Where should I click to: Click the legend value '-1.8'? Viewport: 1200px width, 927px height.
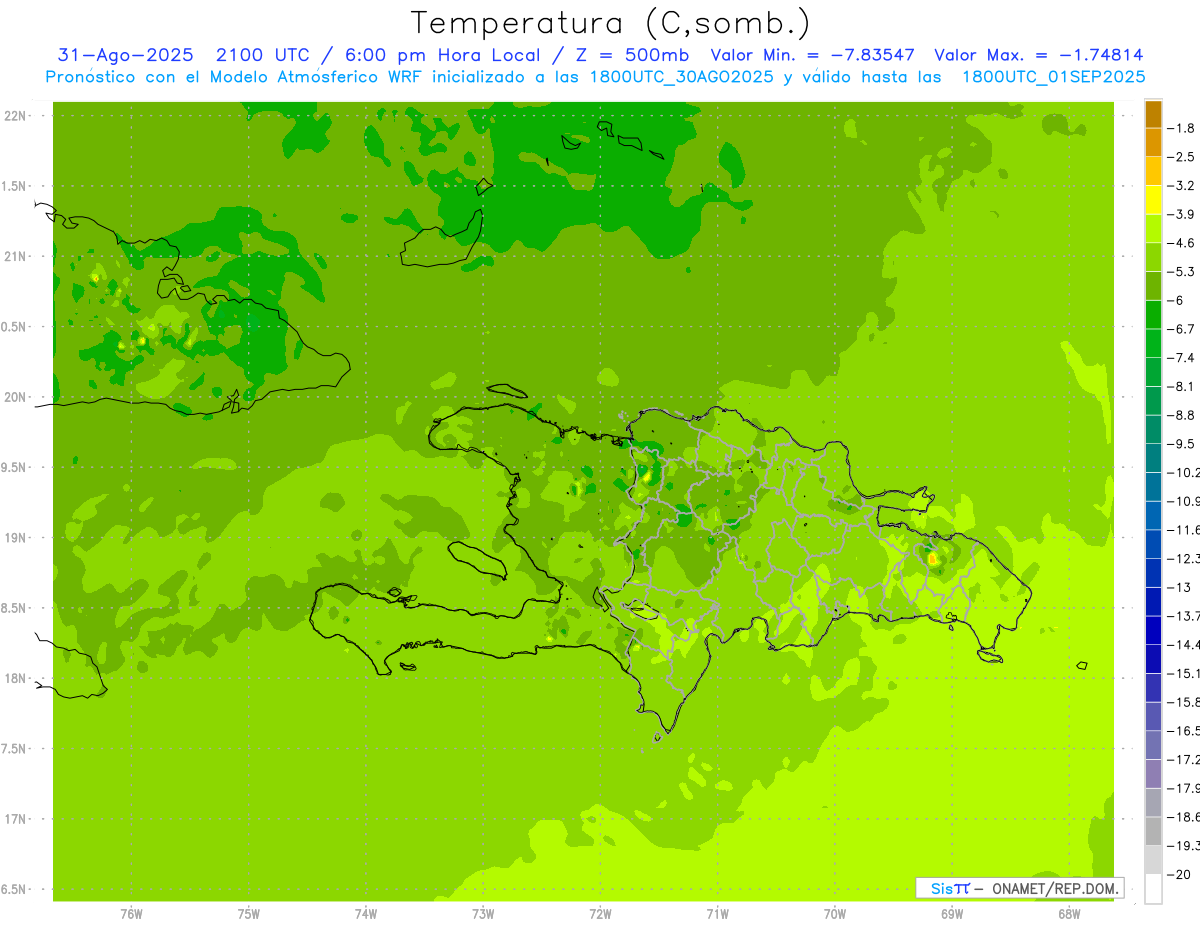click(x=1183, y=128)
